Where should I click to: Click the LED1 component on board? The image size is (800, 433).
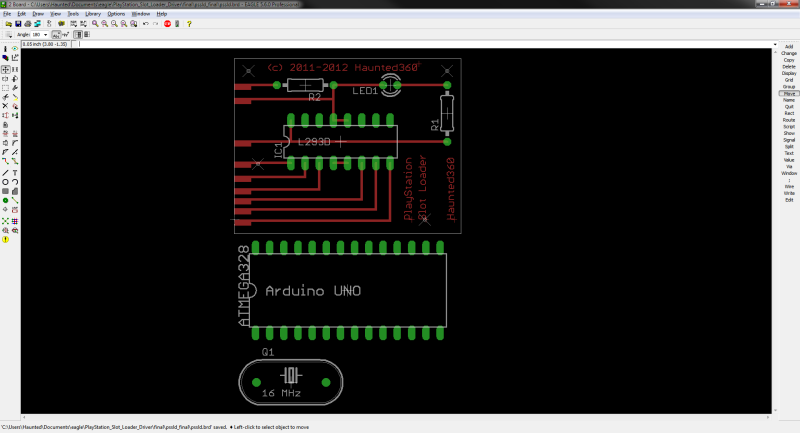pyautogui.click(x=390, y=85)
